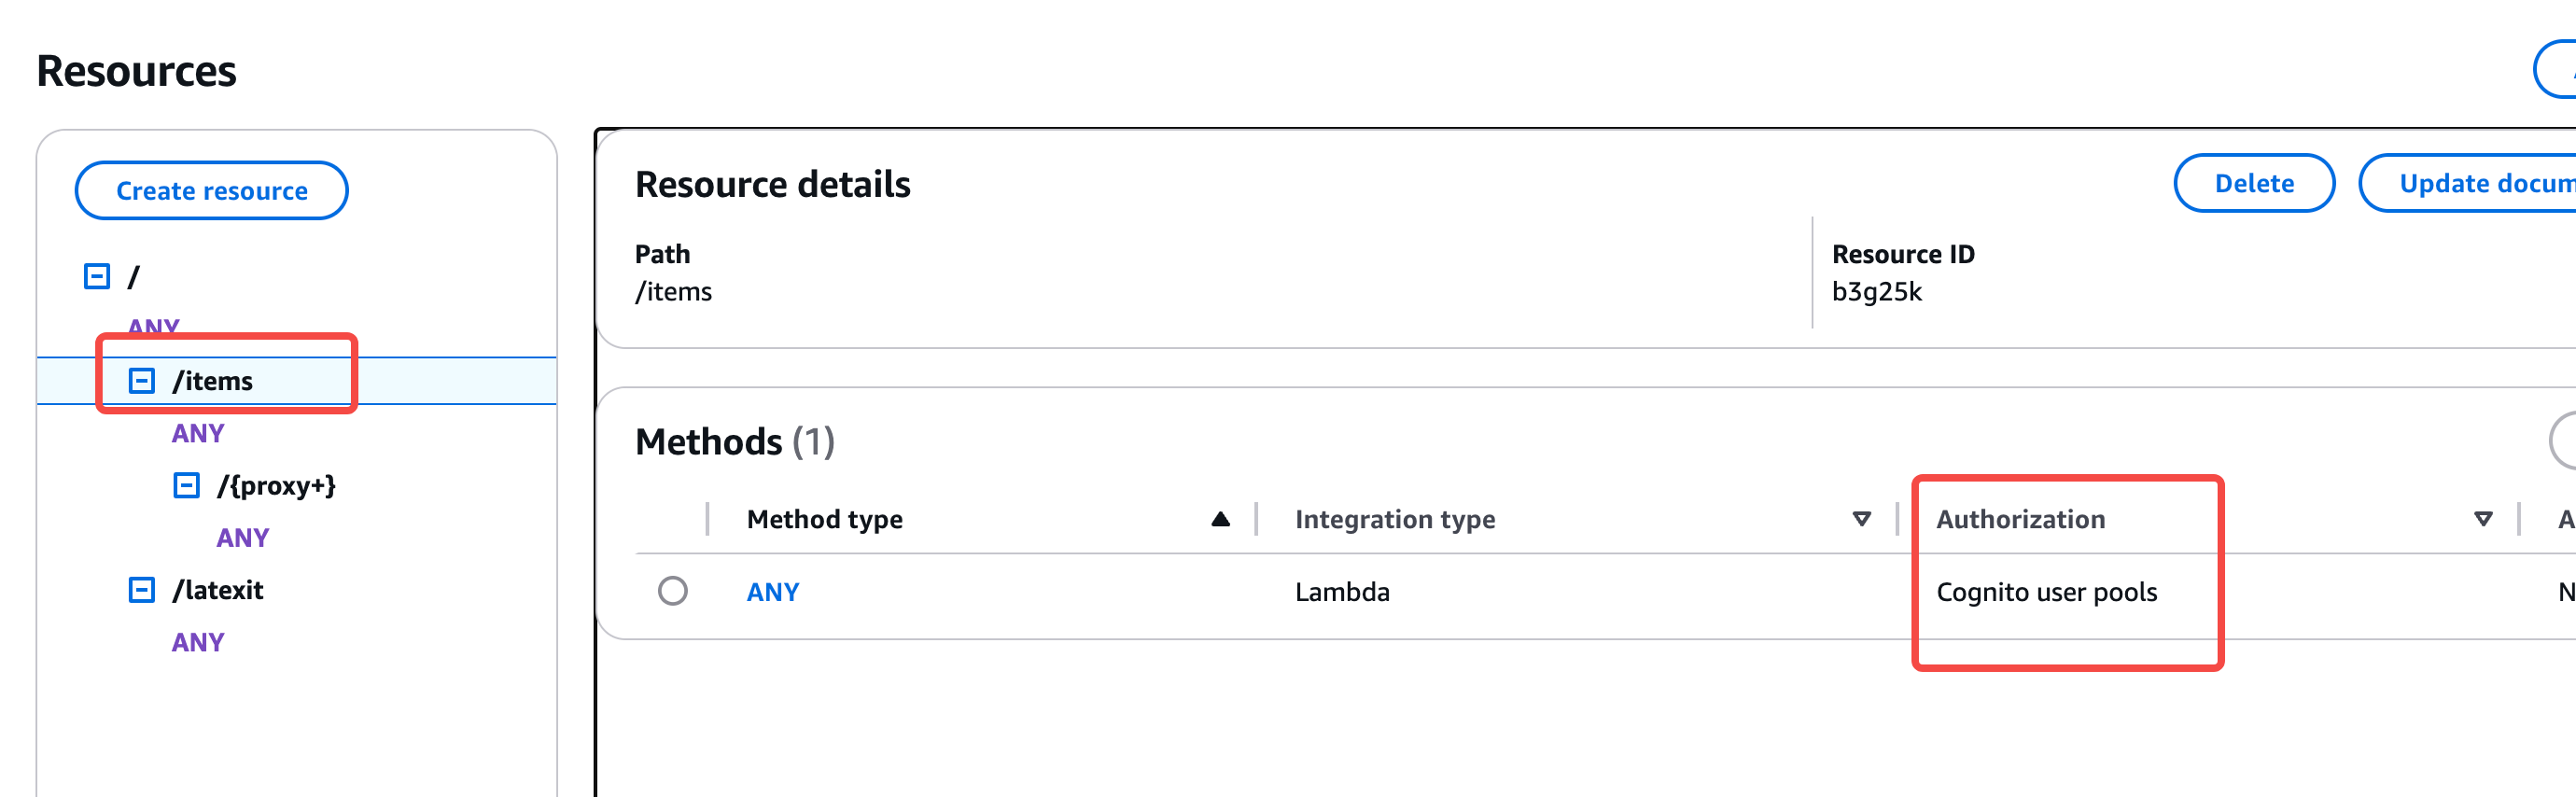
Task: Open the ANY method under /latexit
Action: (198, 642)
